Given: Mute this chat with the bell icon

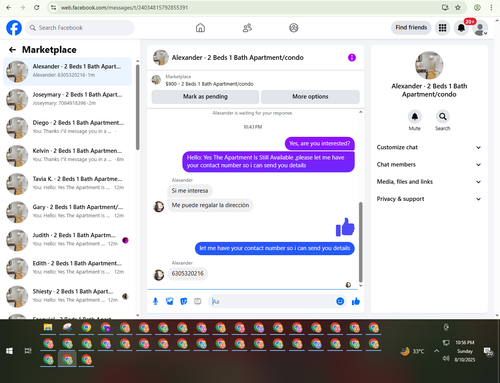Looking at the screenshot, I should click(x=415, y=117).
